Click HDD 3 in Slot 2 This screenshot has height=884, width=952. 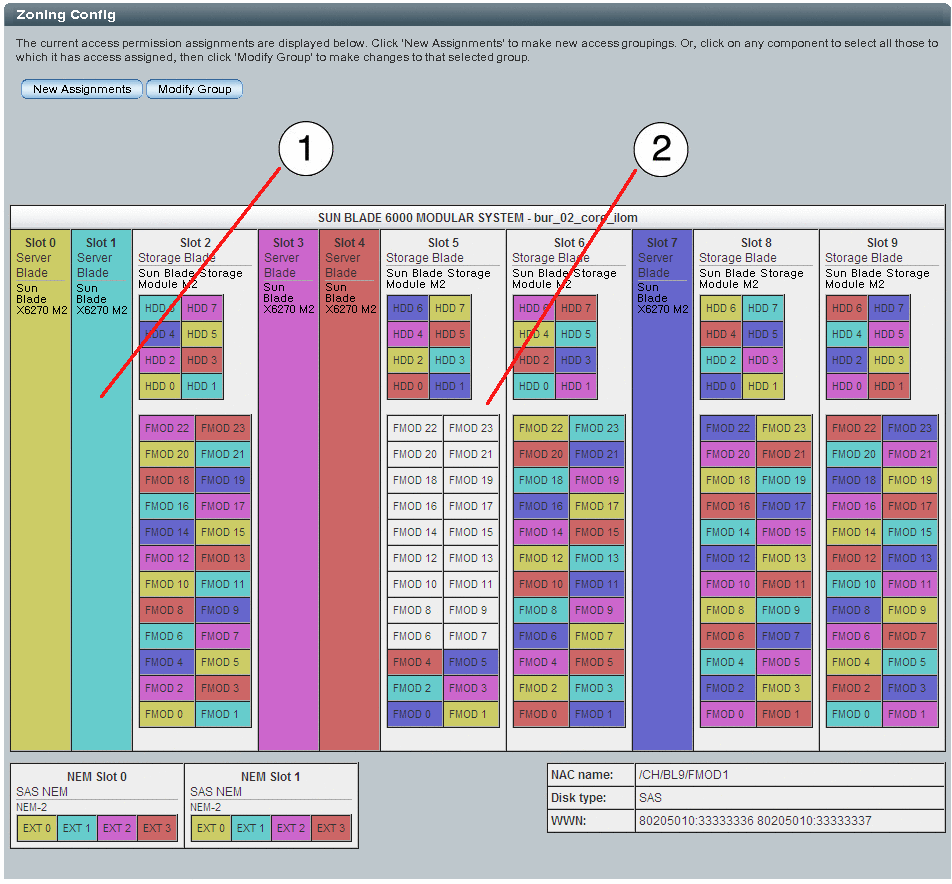(202, 360)
